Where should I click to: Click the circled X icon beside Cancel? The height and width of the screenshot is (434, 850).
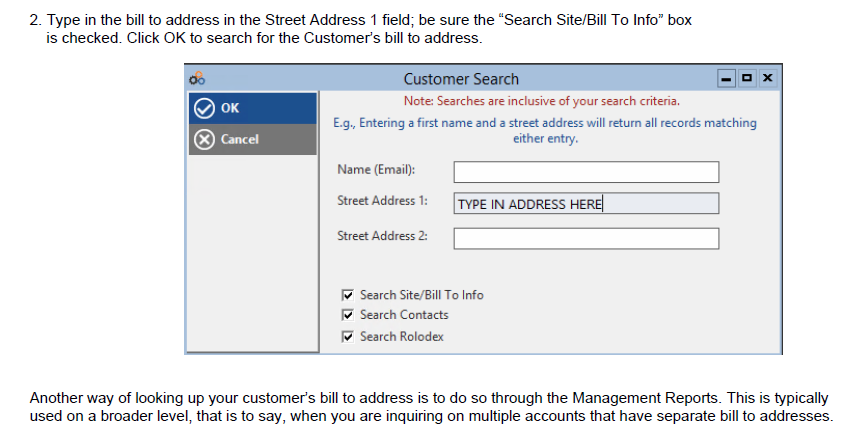pyautogui.click(x=204, y=139)
